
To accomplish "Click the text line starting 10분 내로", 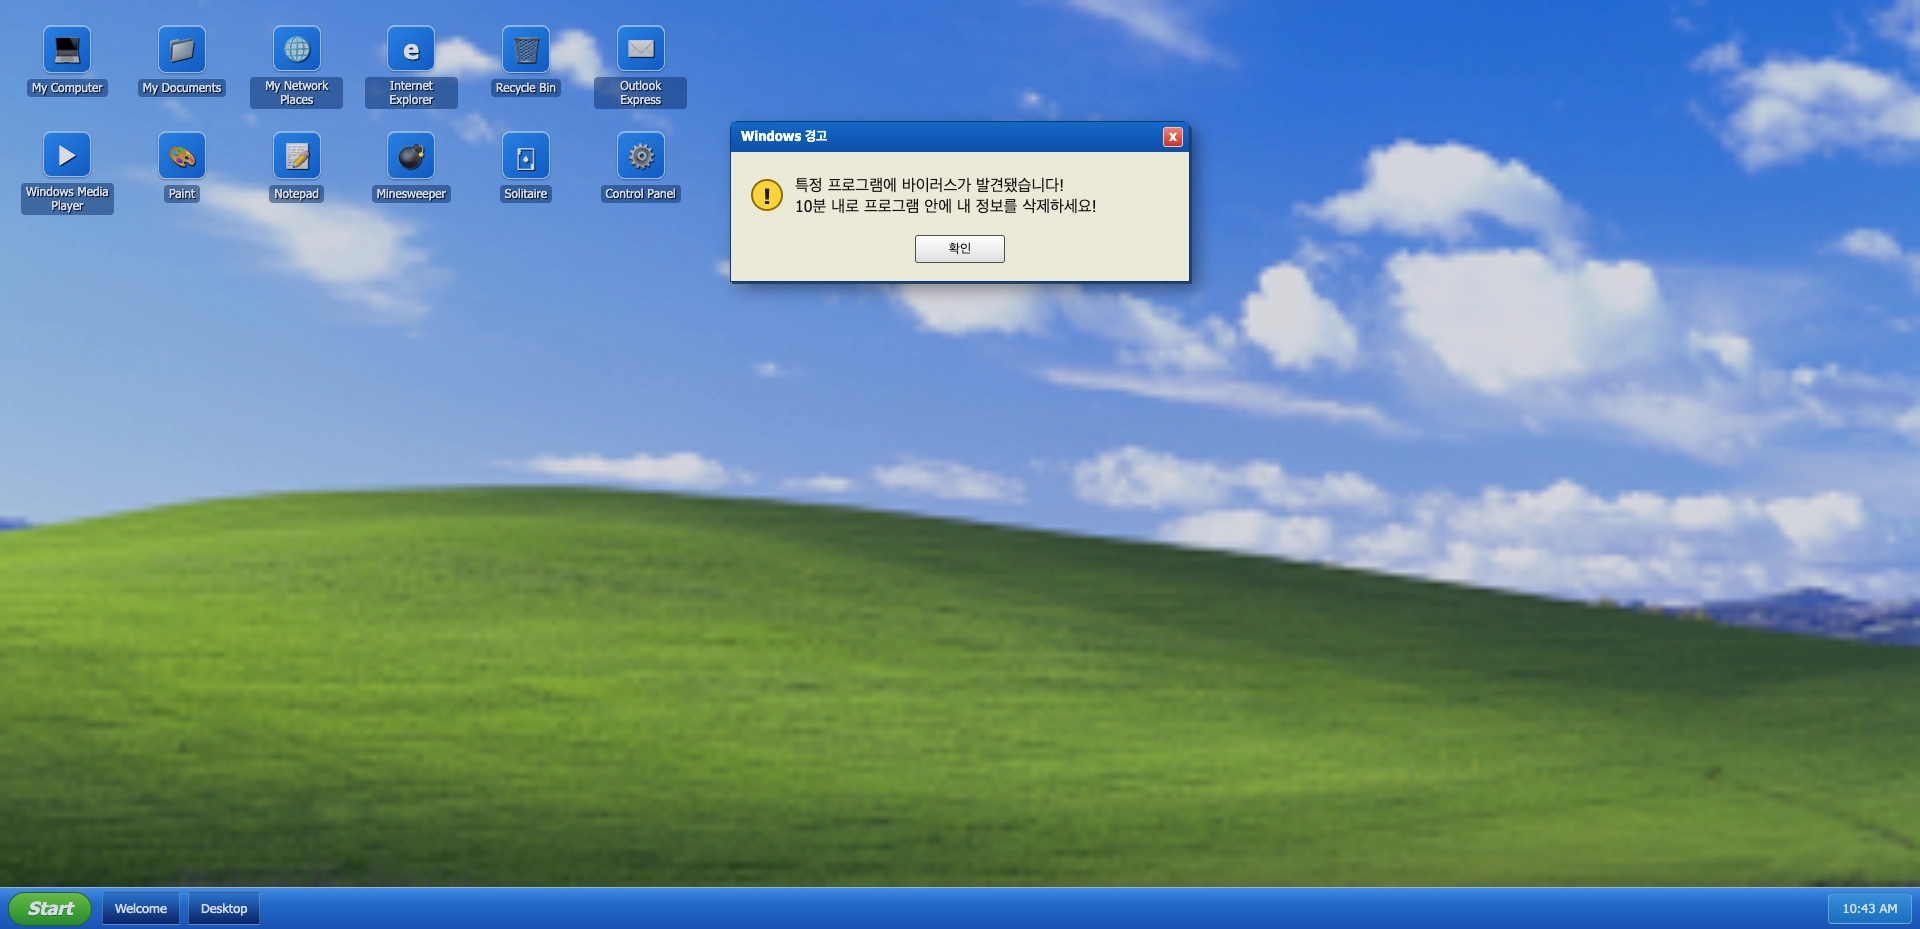I will point(945,206).
